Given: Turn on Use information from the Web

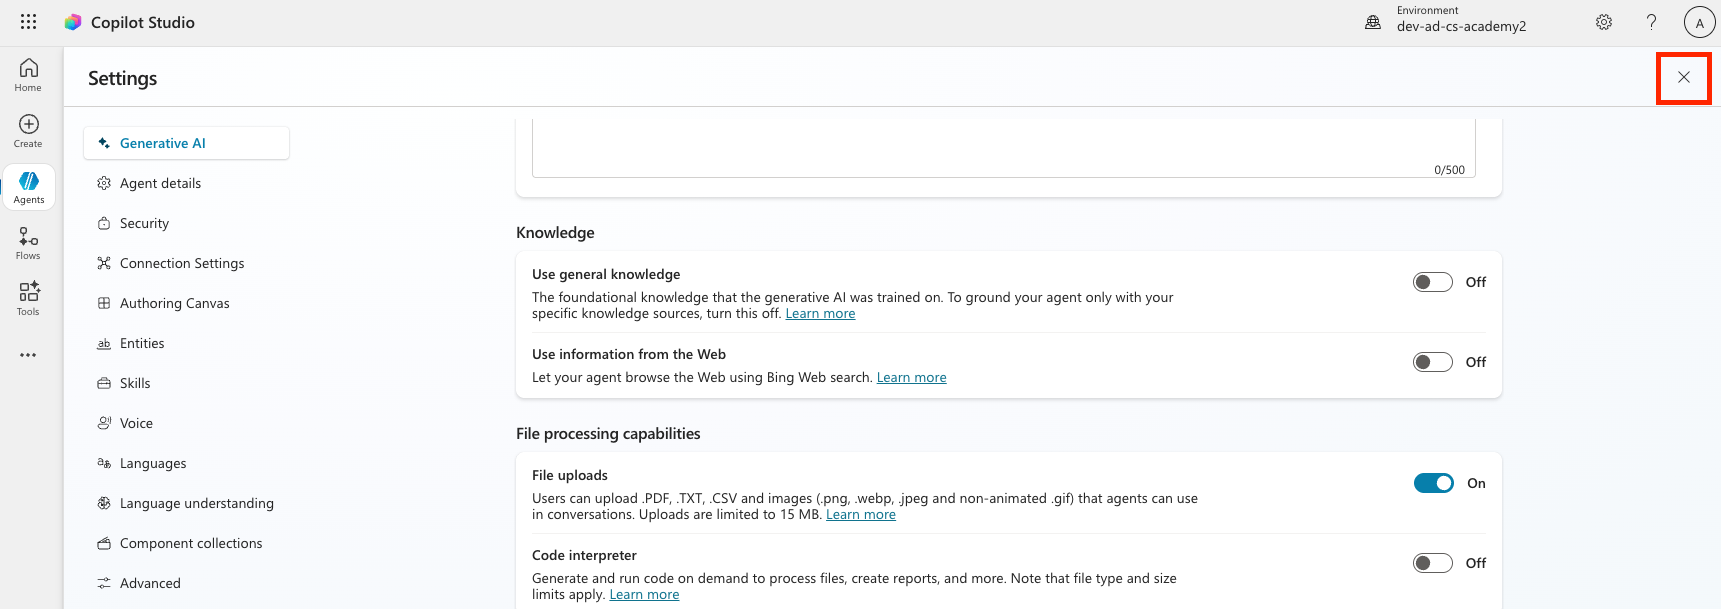Looking at the screenshot, I should click(x=1432, y=362).
